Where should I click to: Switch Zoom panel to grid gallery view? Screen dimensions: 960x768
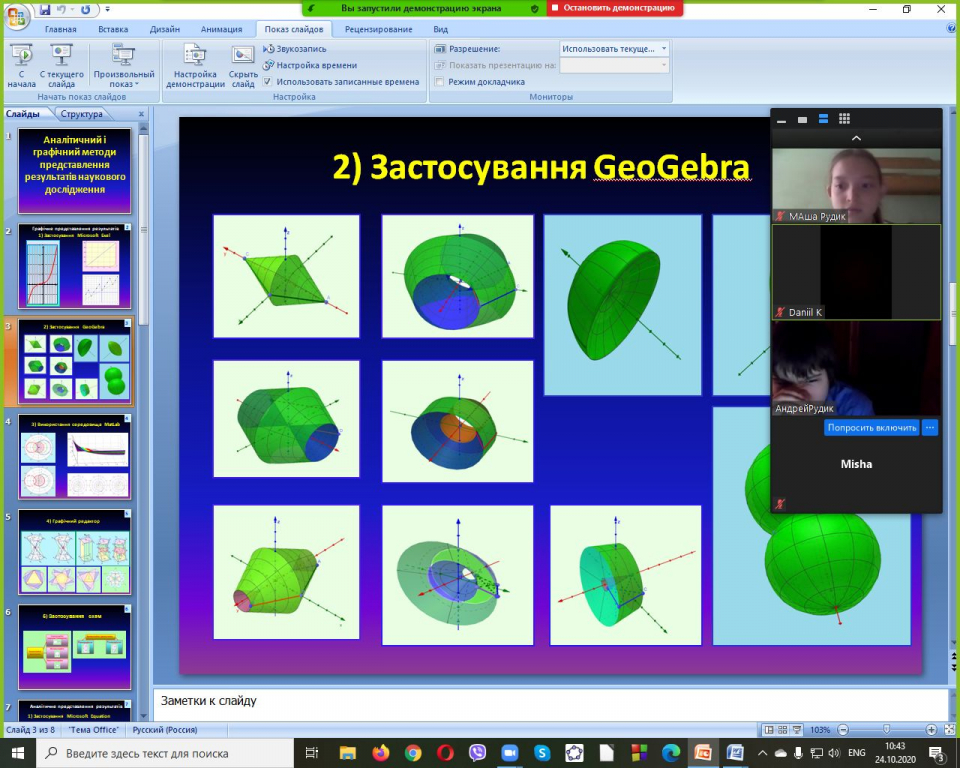pyautogui.click(x=844, y=119)
